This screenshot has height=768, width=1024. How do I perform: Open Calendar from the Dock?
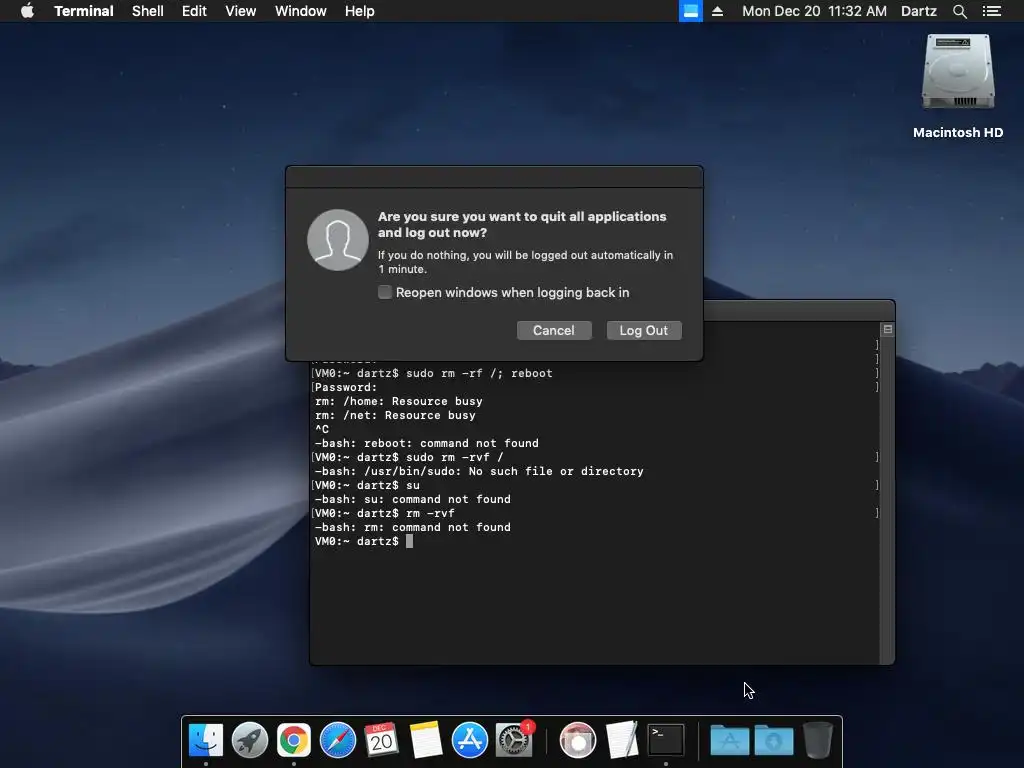[x=381, y=740]
